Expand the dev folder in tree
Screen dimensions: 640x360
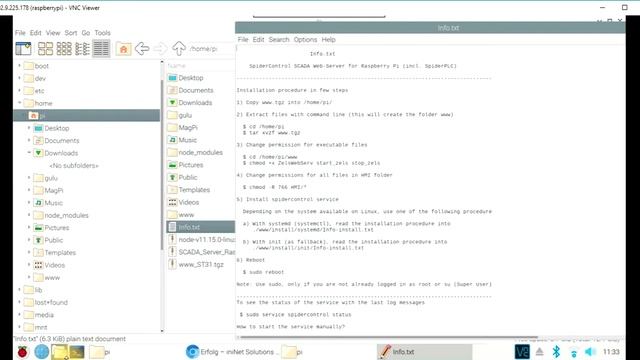(19, 78)
